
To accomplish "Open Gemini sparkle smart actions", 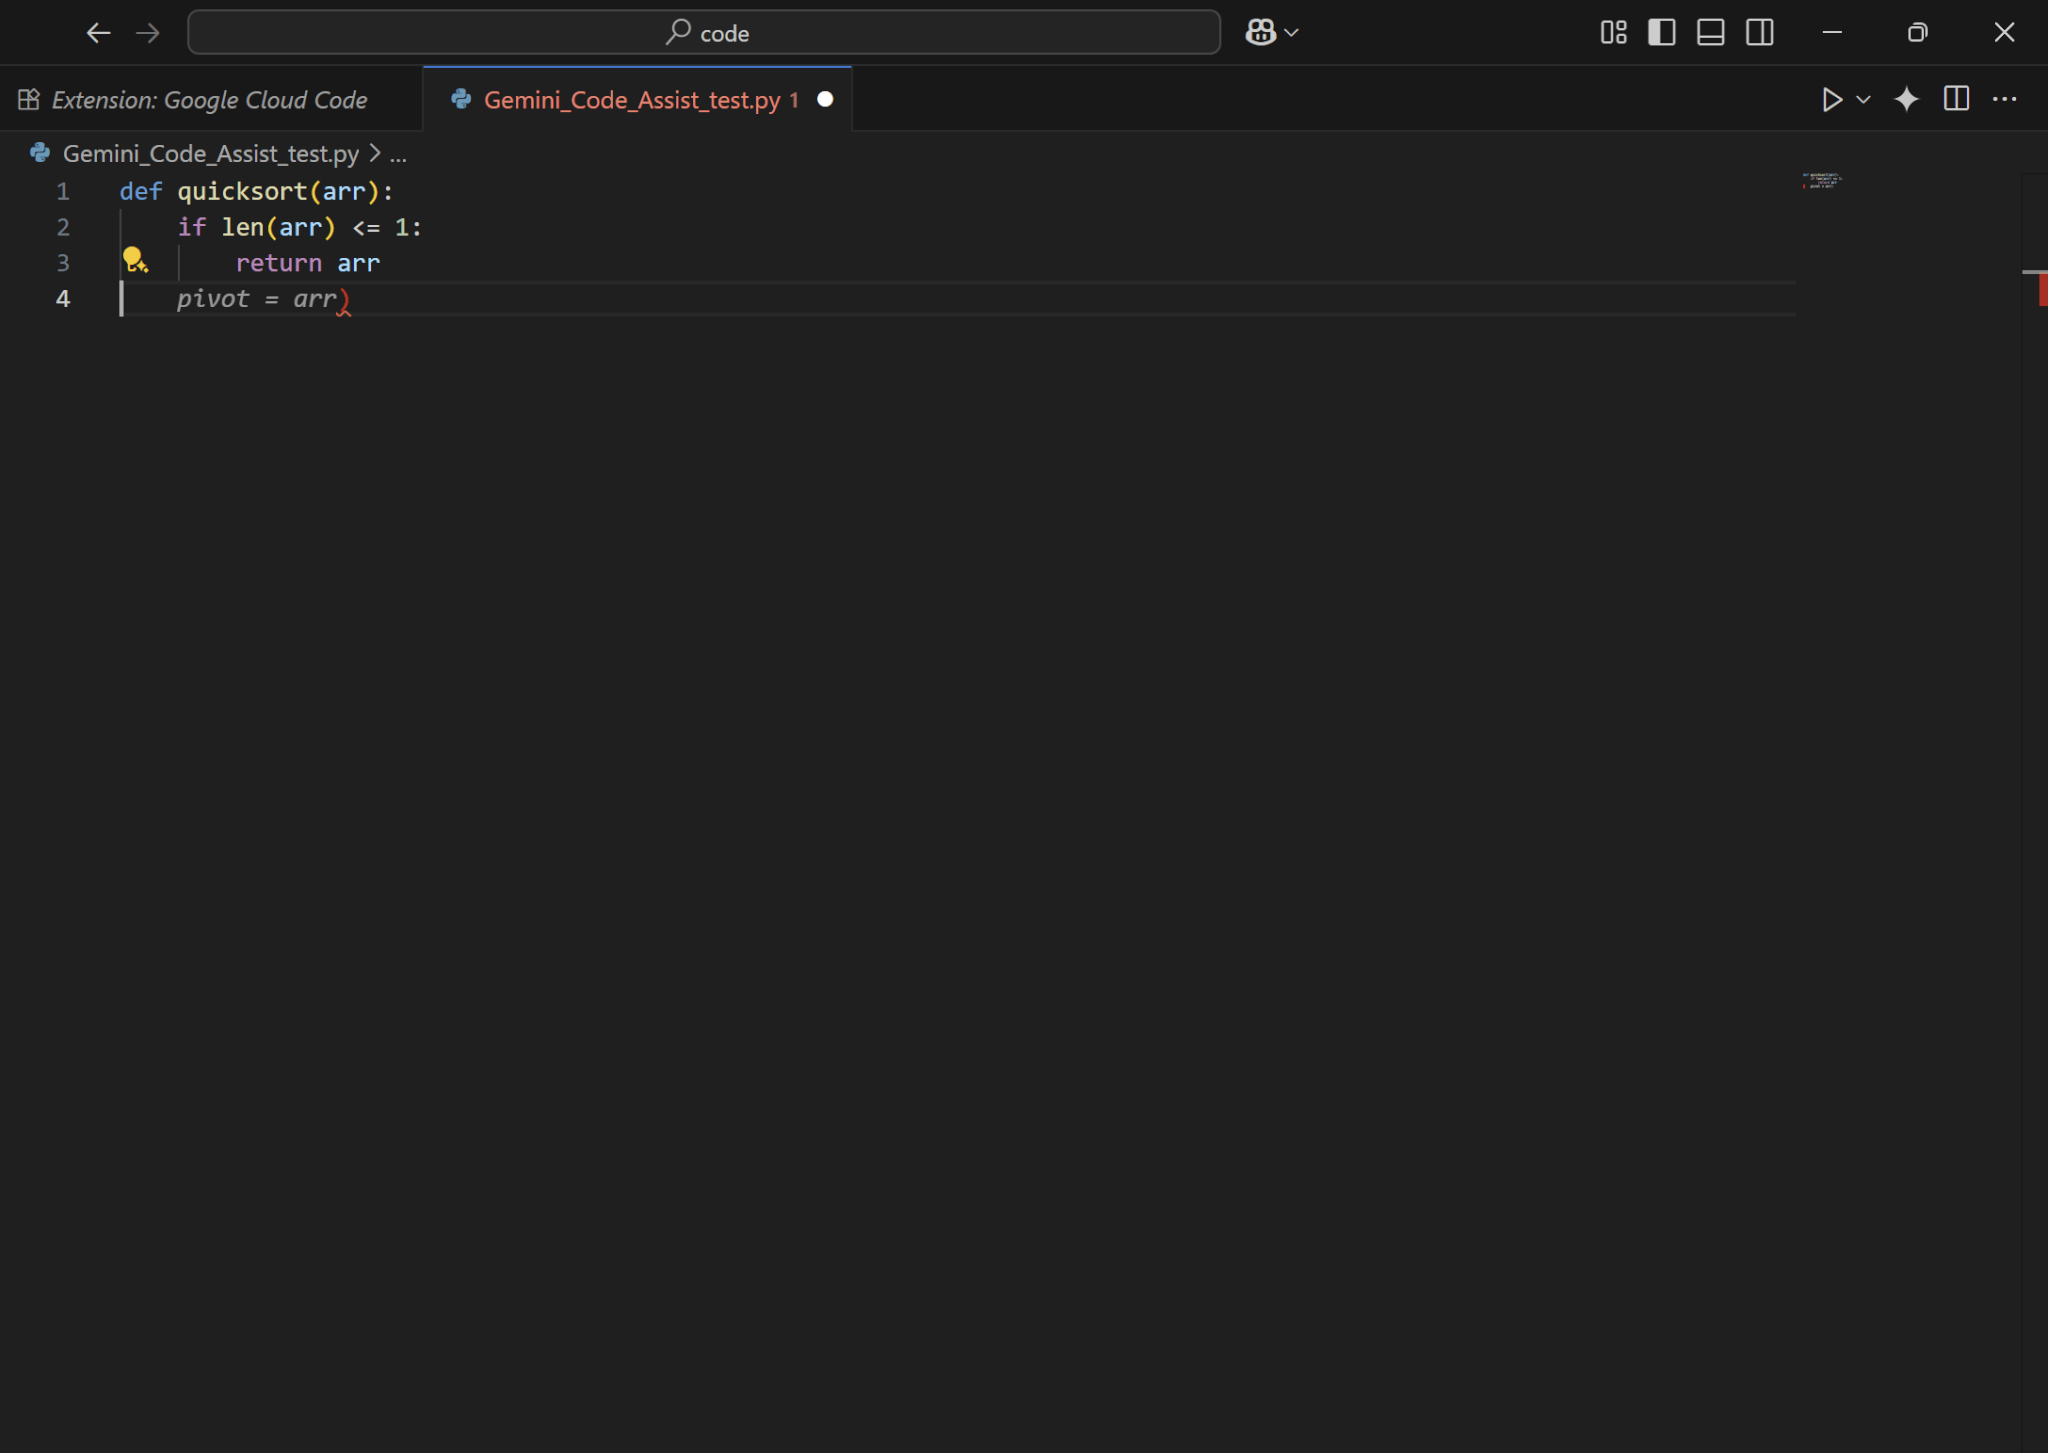I will click(1907, 100).
